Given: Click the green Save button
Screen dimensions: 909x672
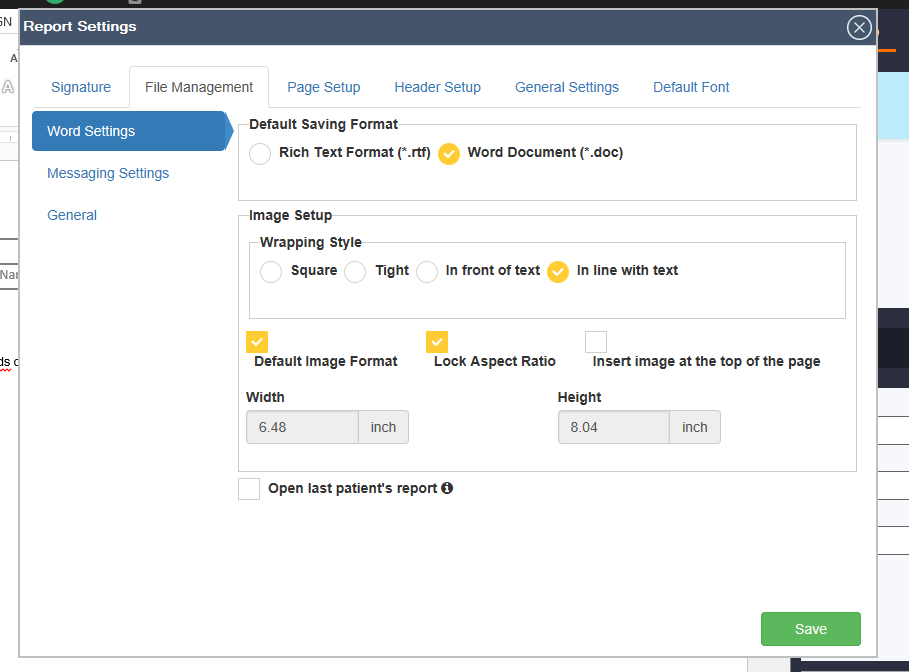Looking at the screenshot, I should coord(810,629).
